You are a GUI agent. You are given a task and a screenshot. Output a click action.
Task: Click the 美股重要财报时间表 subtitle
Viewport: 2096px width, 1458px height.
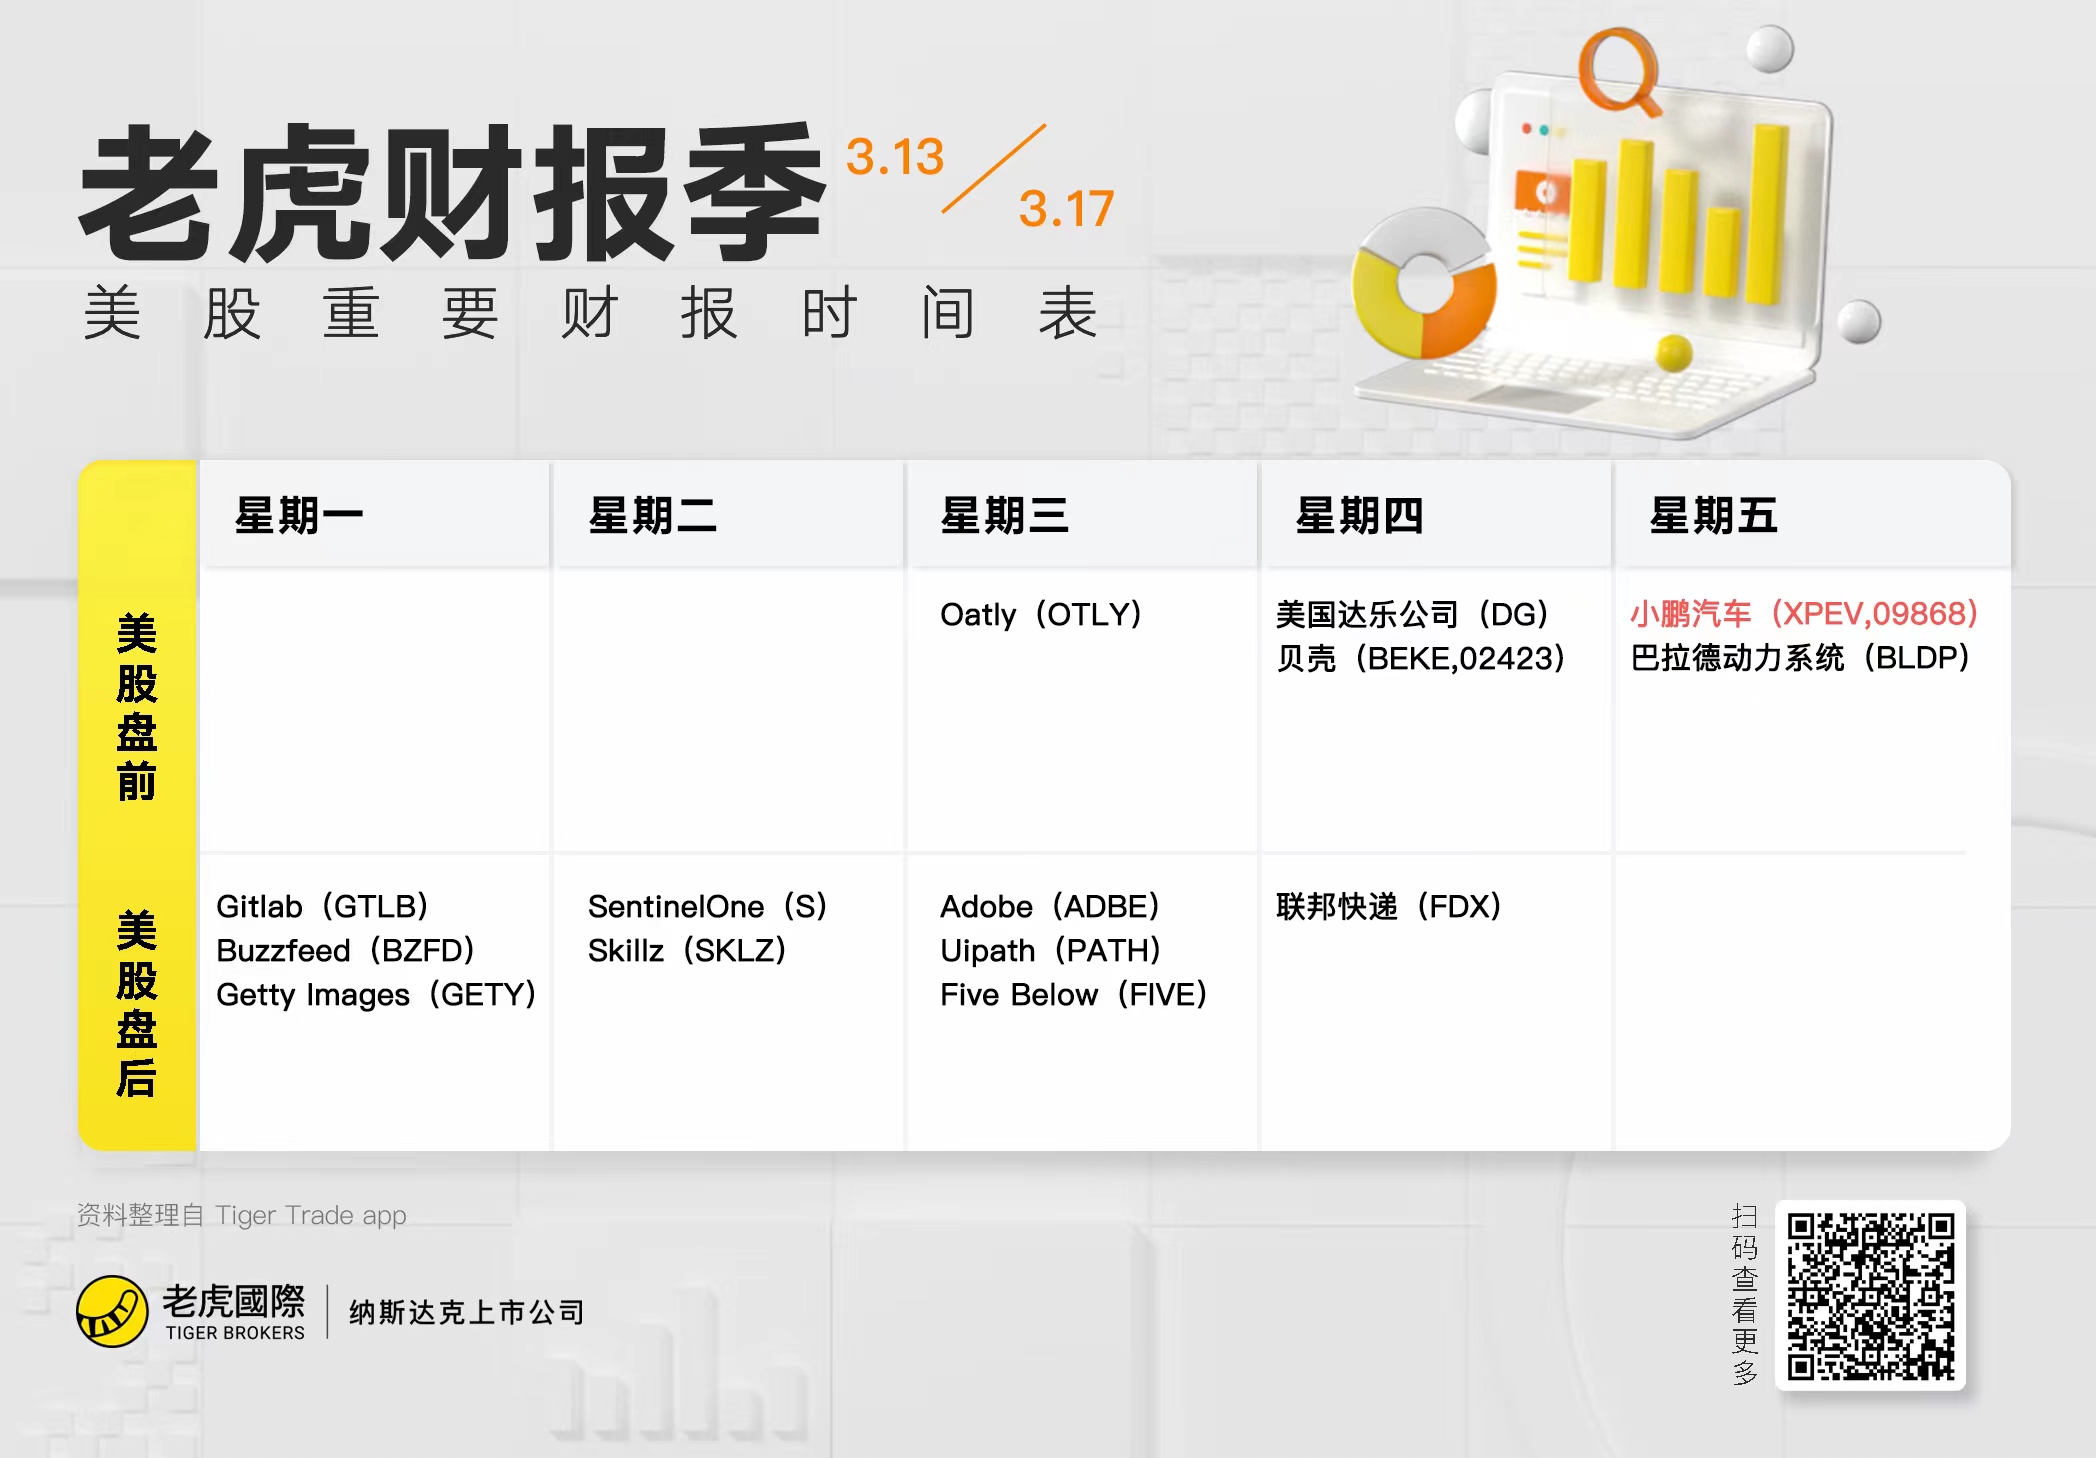590,313
